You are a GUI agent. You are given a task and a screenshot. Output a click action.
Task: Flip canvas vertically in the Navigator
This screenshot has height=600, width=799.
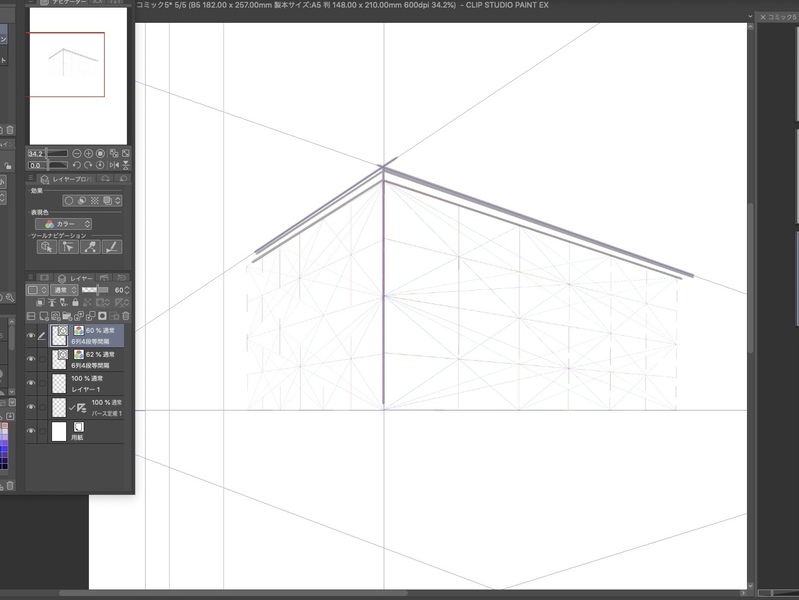[125, 165]
